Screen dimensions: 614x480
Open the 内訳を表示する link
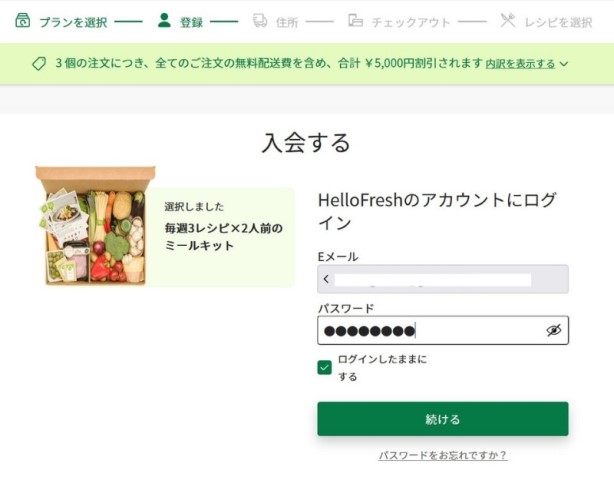point(520,64)
